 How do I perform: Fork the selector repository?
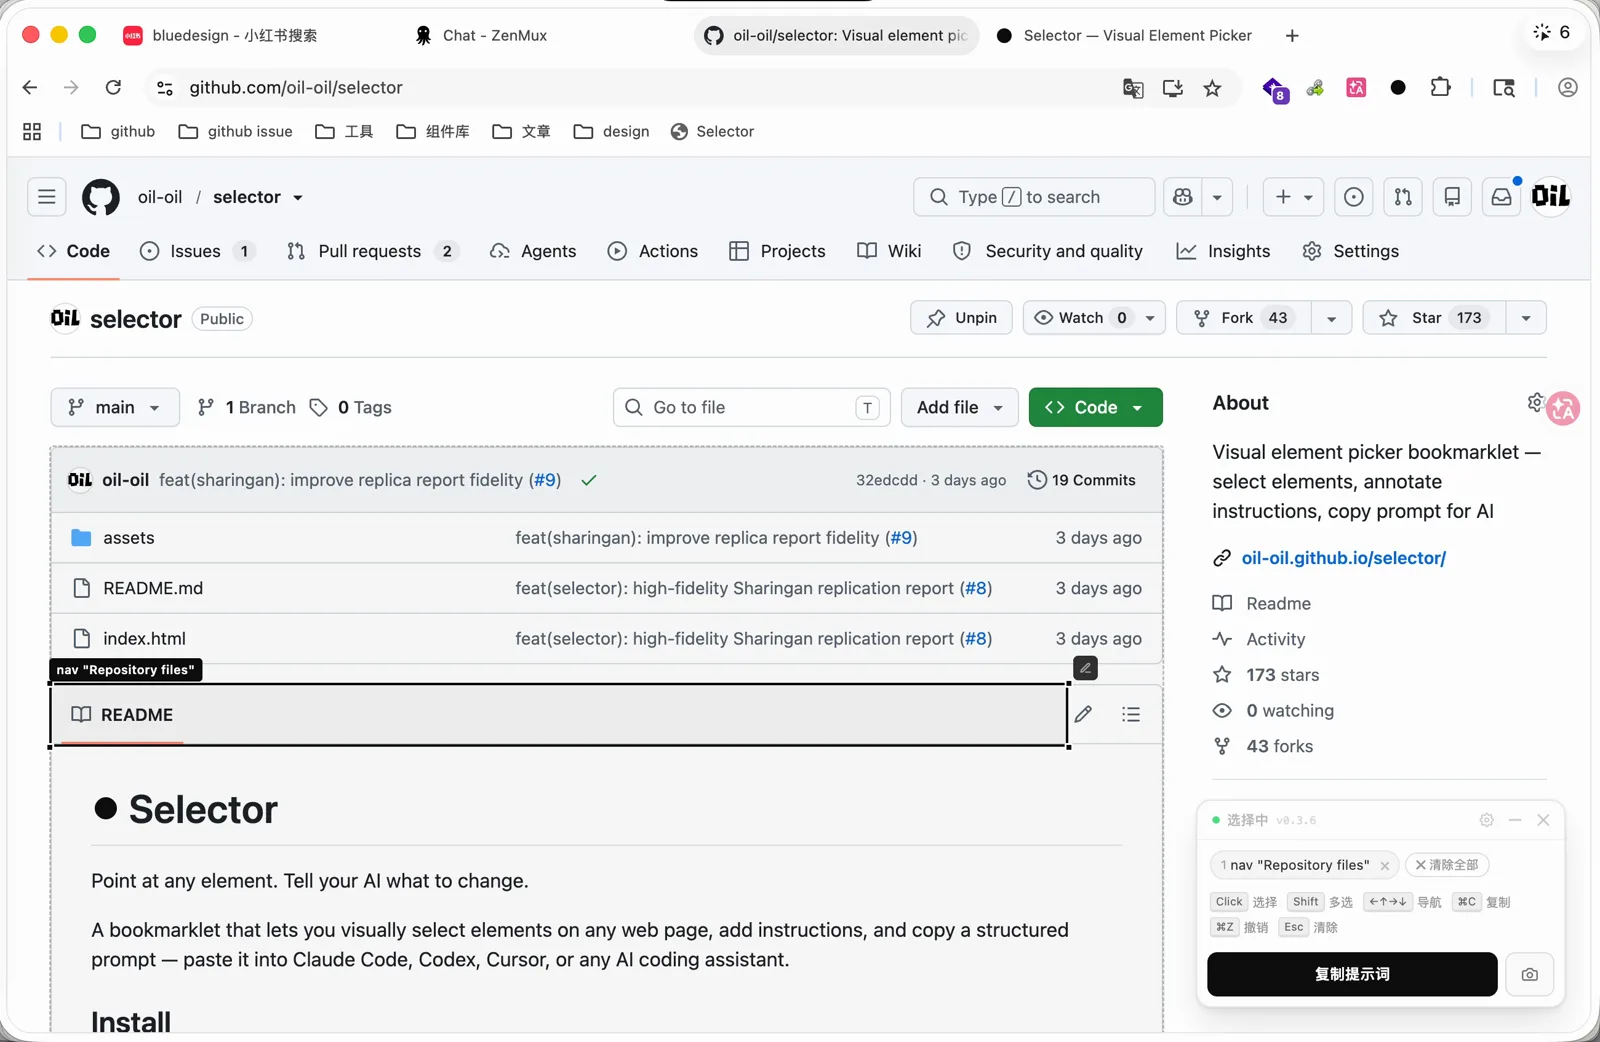tap(1244, 318)
